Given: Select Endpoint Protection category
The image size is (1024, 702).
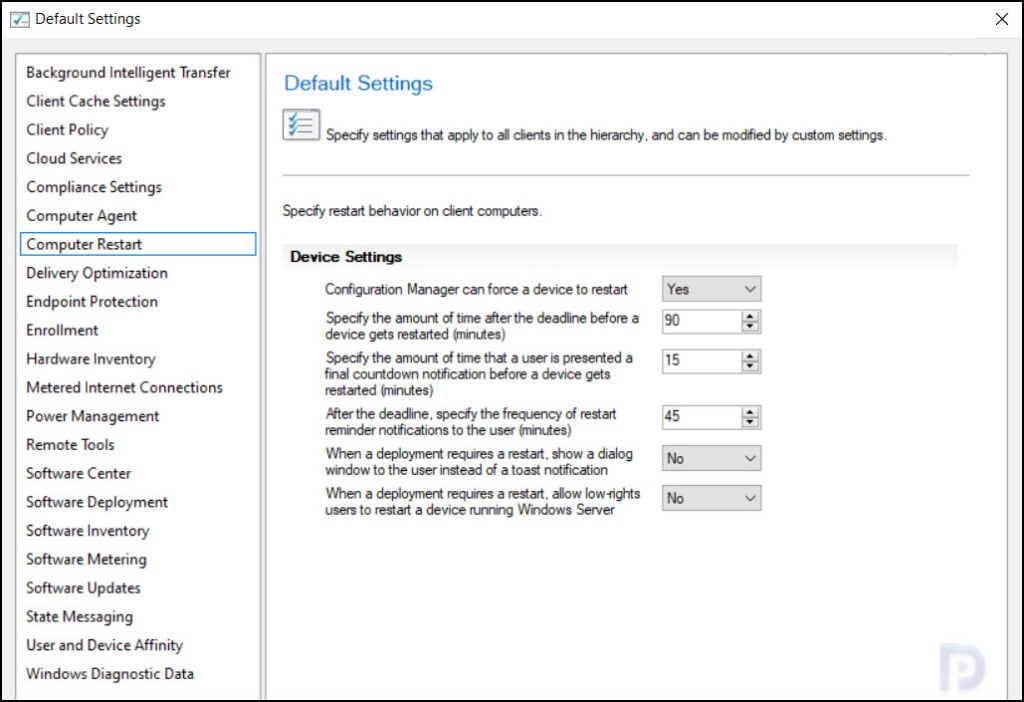Looking at the screenshot, I should 92,302.
